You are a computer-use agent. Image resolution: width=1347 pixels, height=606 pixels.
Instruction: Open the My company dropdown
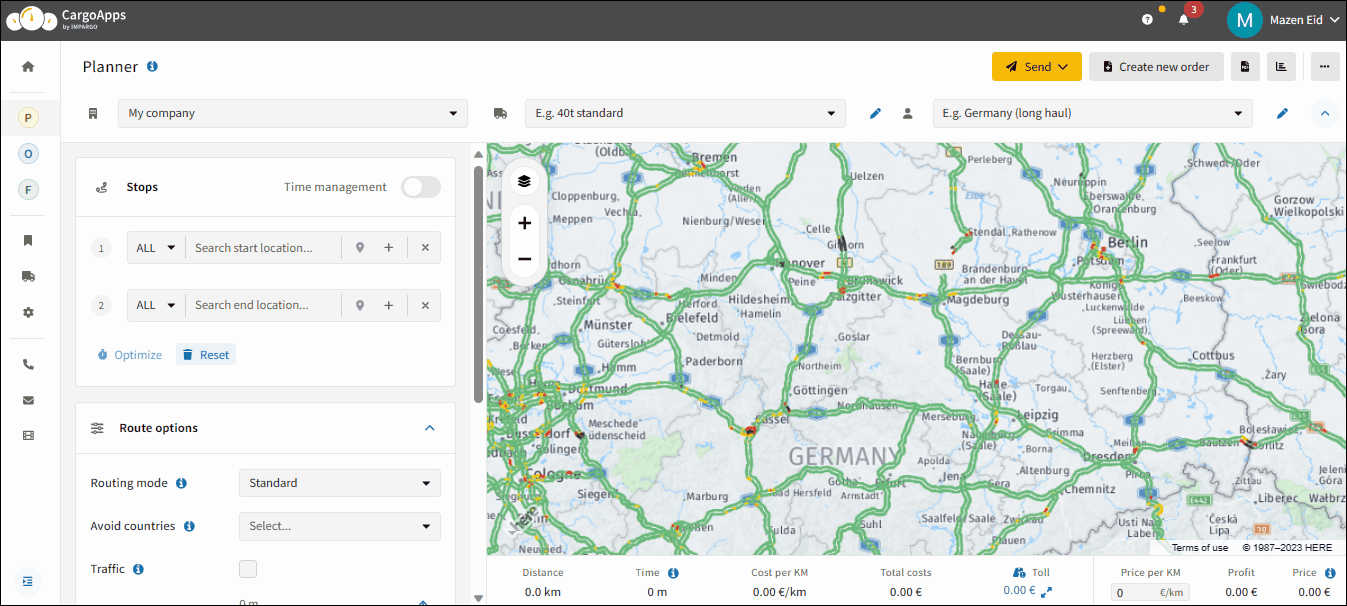coord(293,113)
